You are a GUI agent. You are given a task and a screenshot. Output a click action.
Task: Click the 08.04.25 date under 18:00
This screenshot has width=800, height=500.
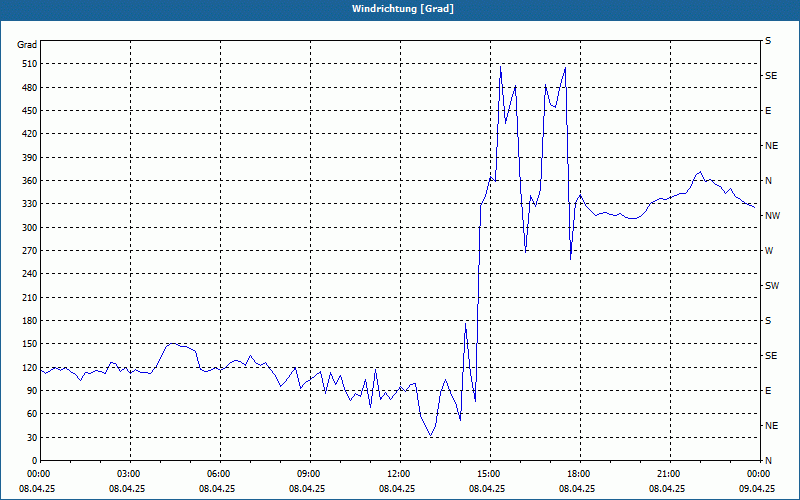click(577, 488)
